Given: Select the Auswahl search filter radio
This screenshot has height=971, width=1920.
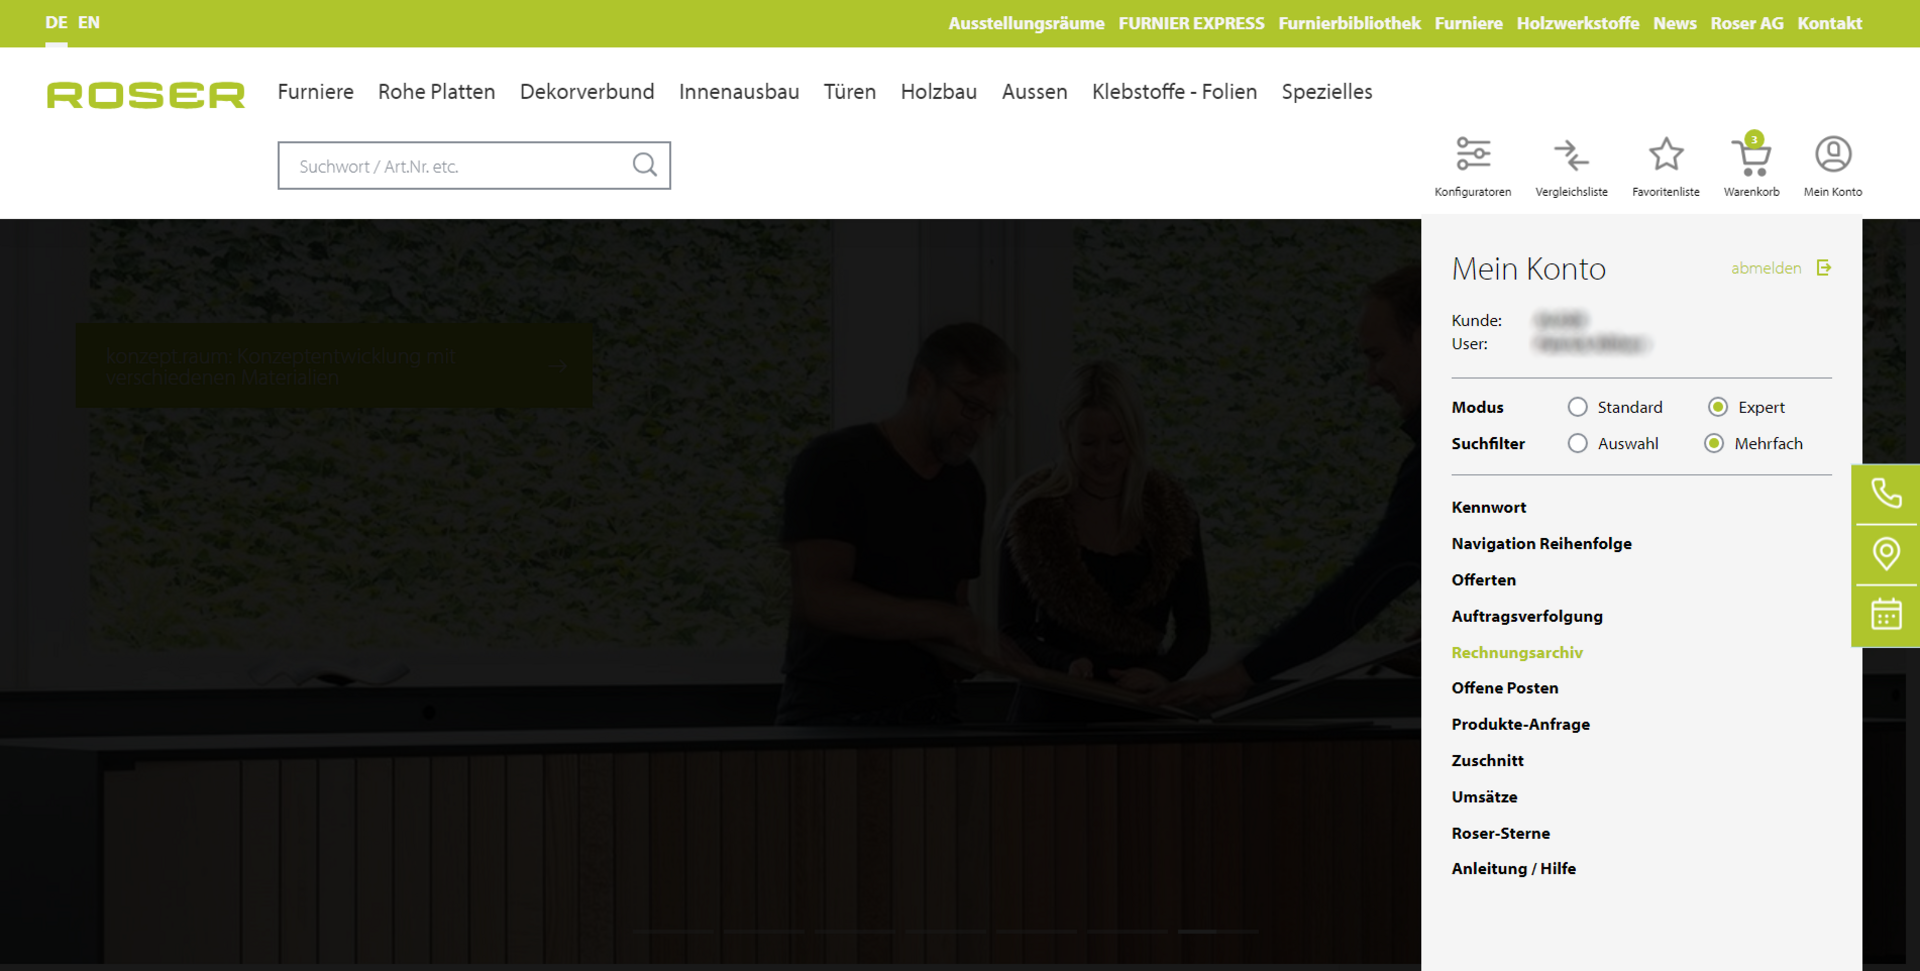Looking at the screenshot, I should 1577,443.
